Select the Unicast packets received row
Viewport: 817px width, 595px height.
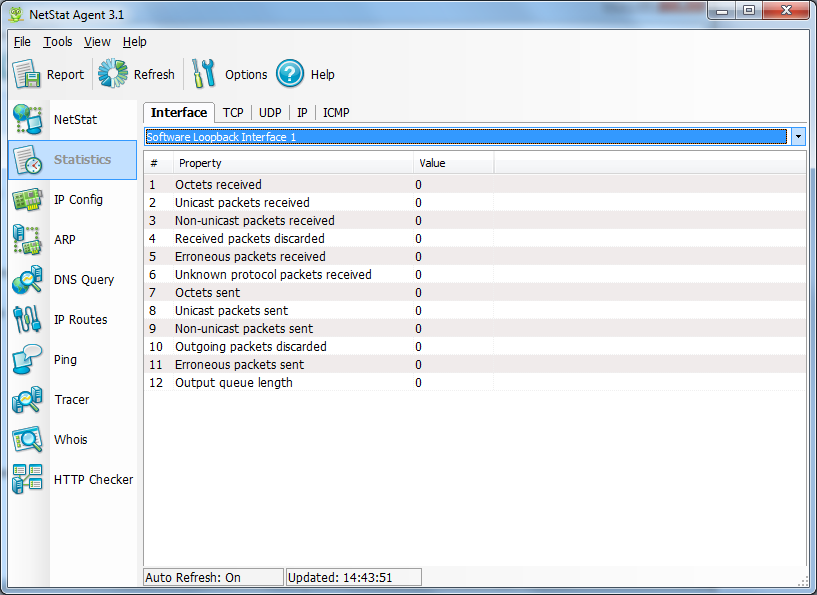pos(475,203)
